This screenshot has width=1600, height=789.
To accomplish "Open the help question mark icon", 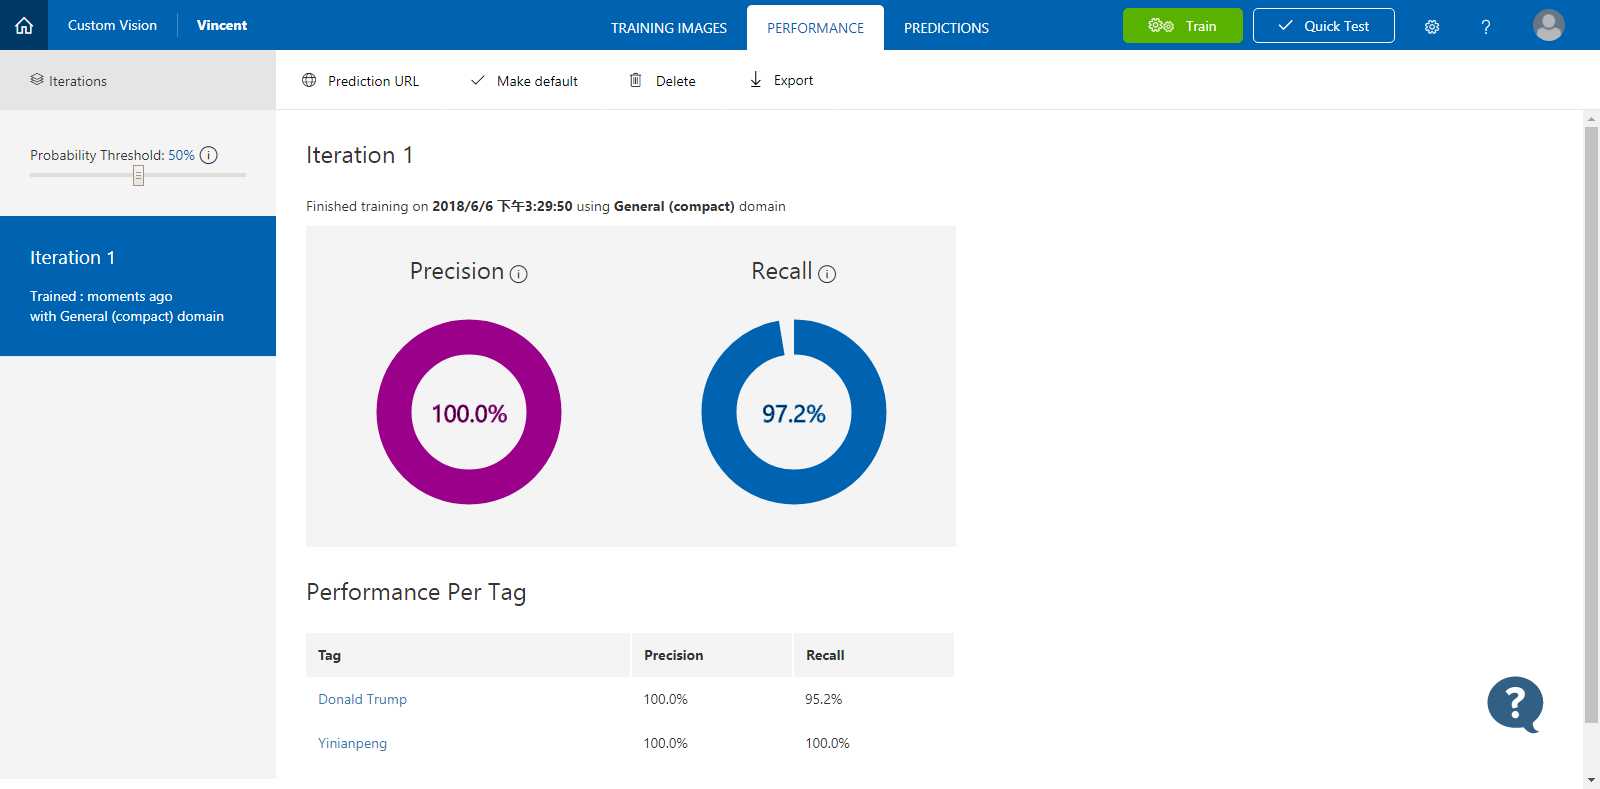I will pos(1486,27).
